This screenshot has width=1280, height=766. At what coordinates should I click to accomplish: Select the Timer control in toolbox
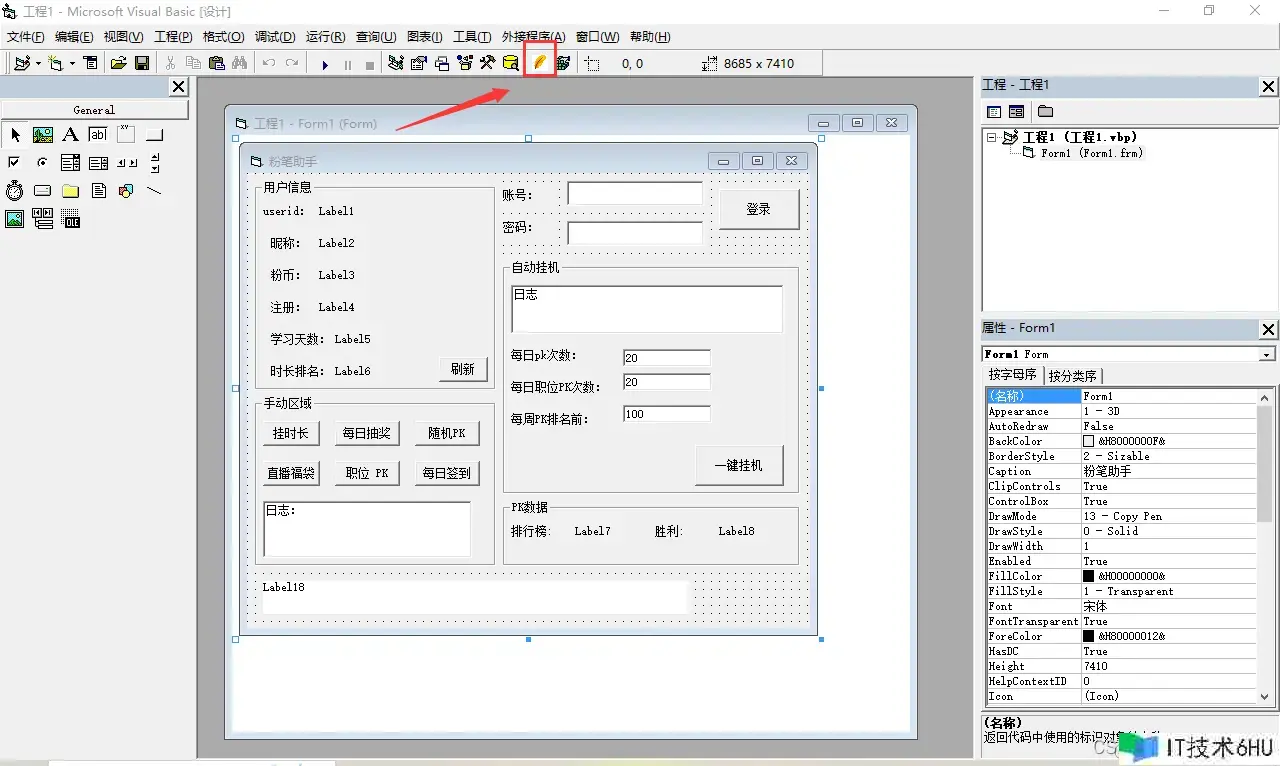[x=15, y=190]
